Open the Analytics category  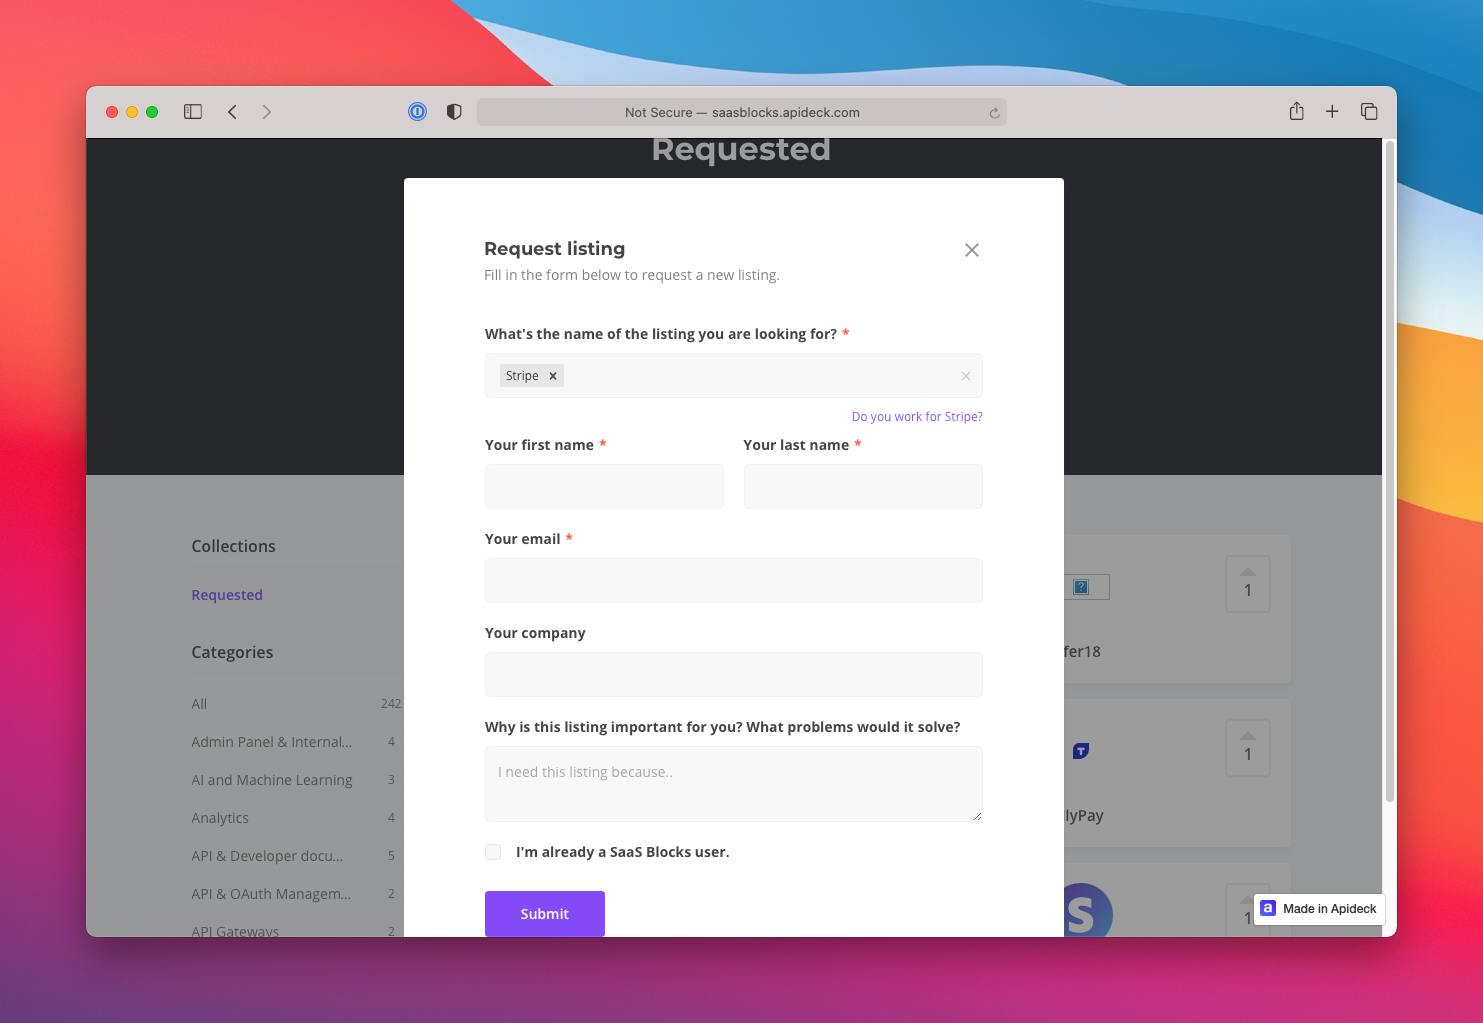coord(220,818)
